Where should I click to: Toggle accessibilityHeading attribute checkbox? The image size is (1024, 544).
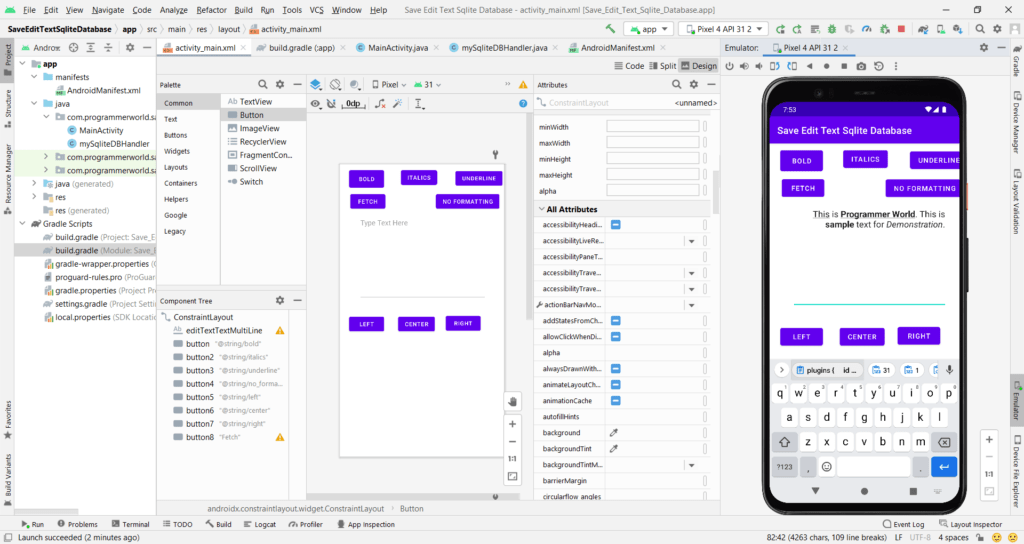click(x=615, y=225)
